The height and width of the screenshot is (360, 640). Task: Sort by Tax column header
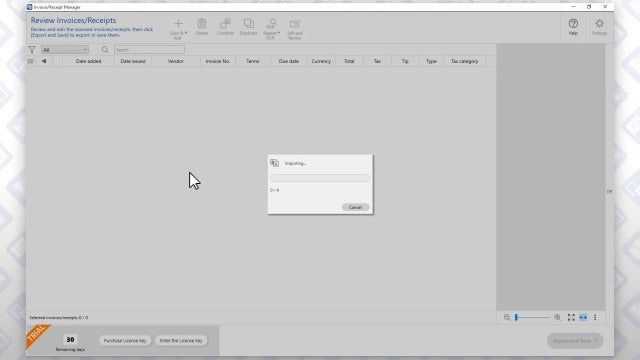point(377,61)
